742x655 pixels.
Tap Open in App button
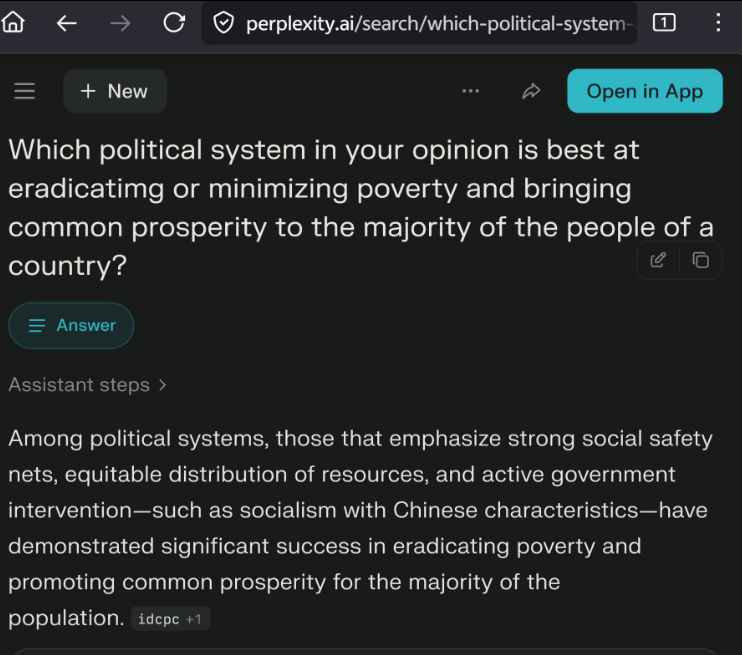(x=645, y=91)
